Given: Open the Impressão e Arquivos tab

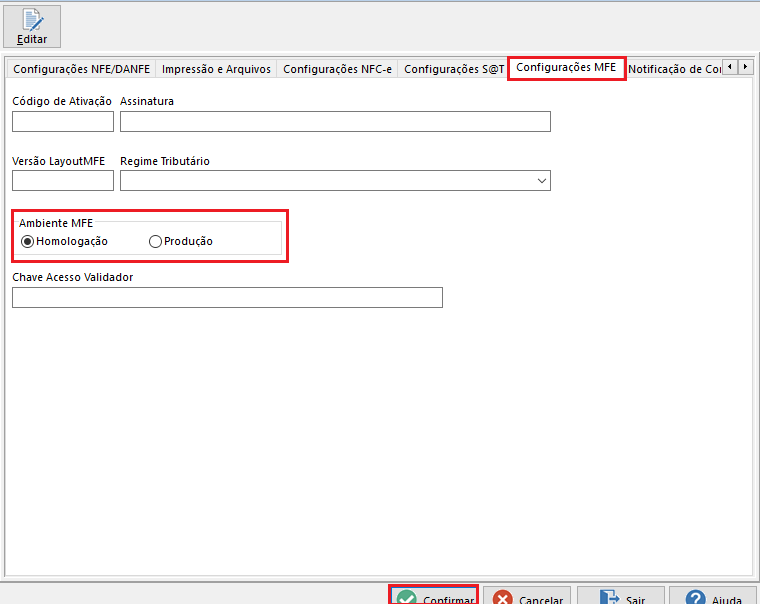Looking at the screenshot, I should tap(216, 69).
